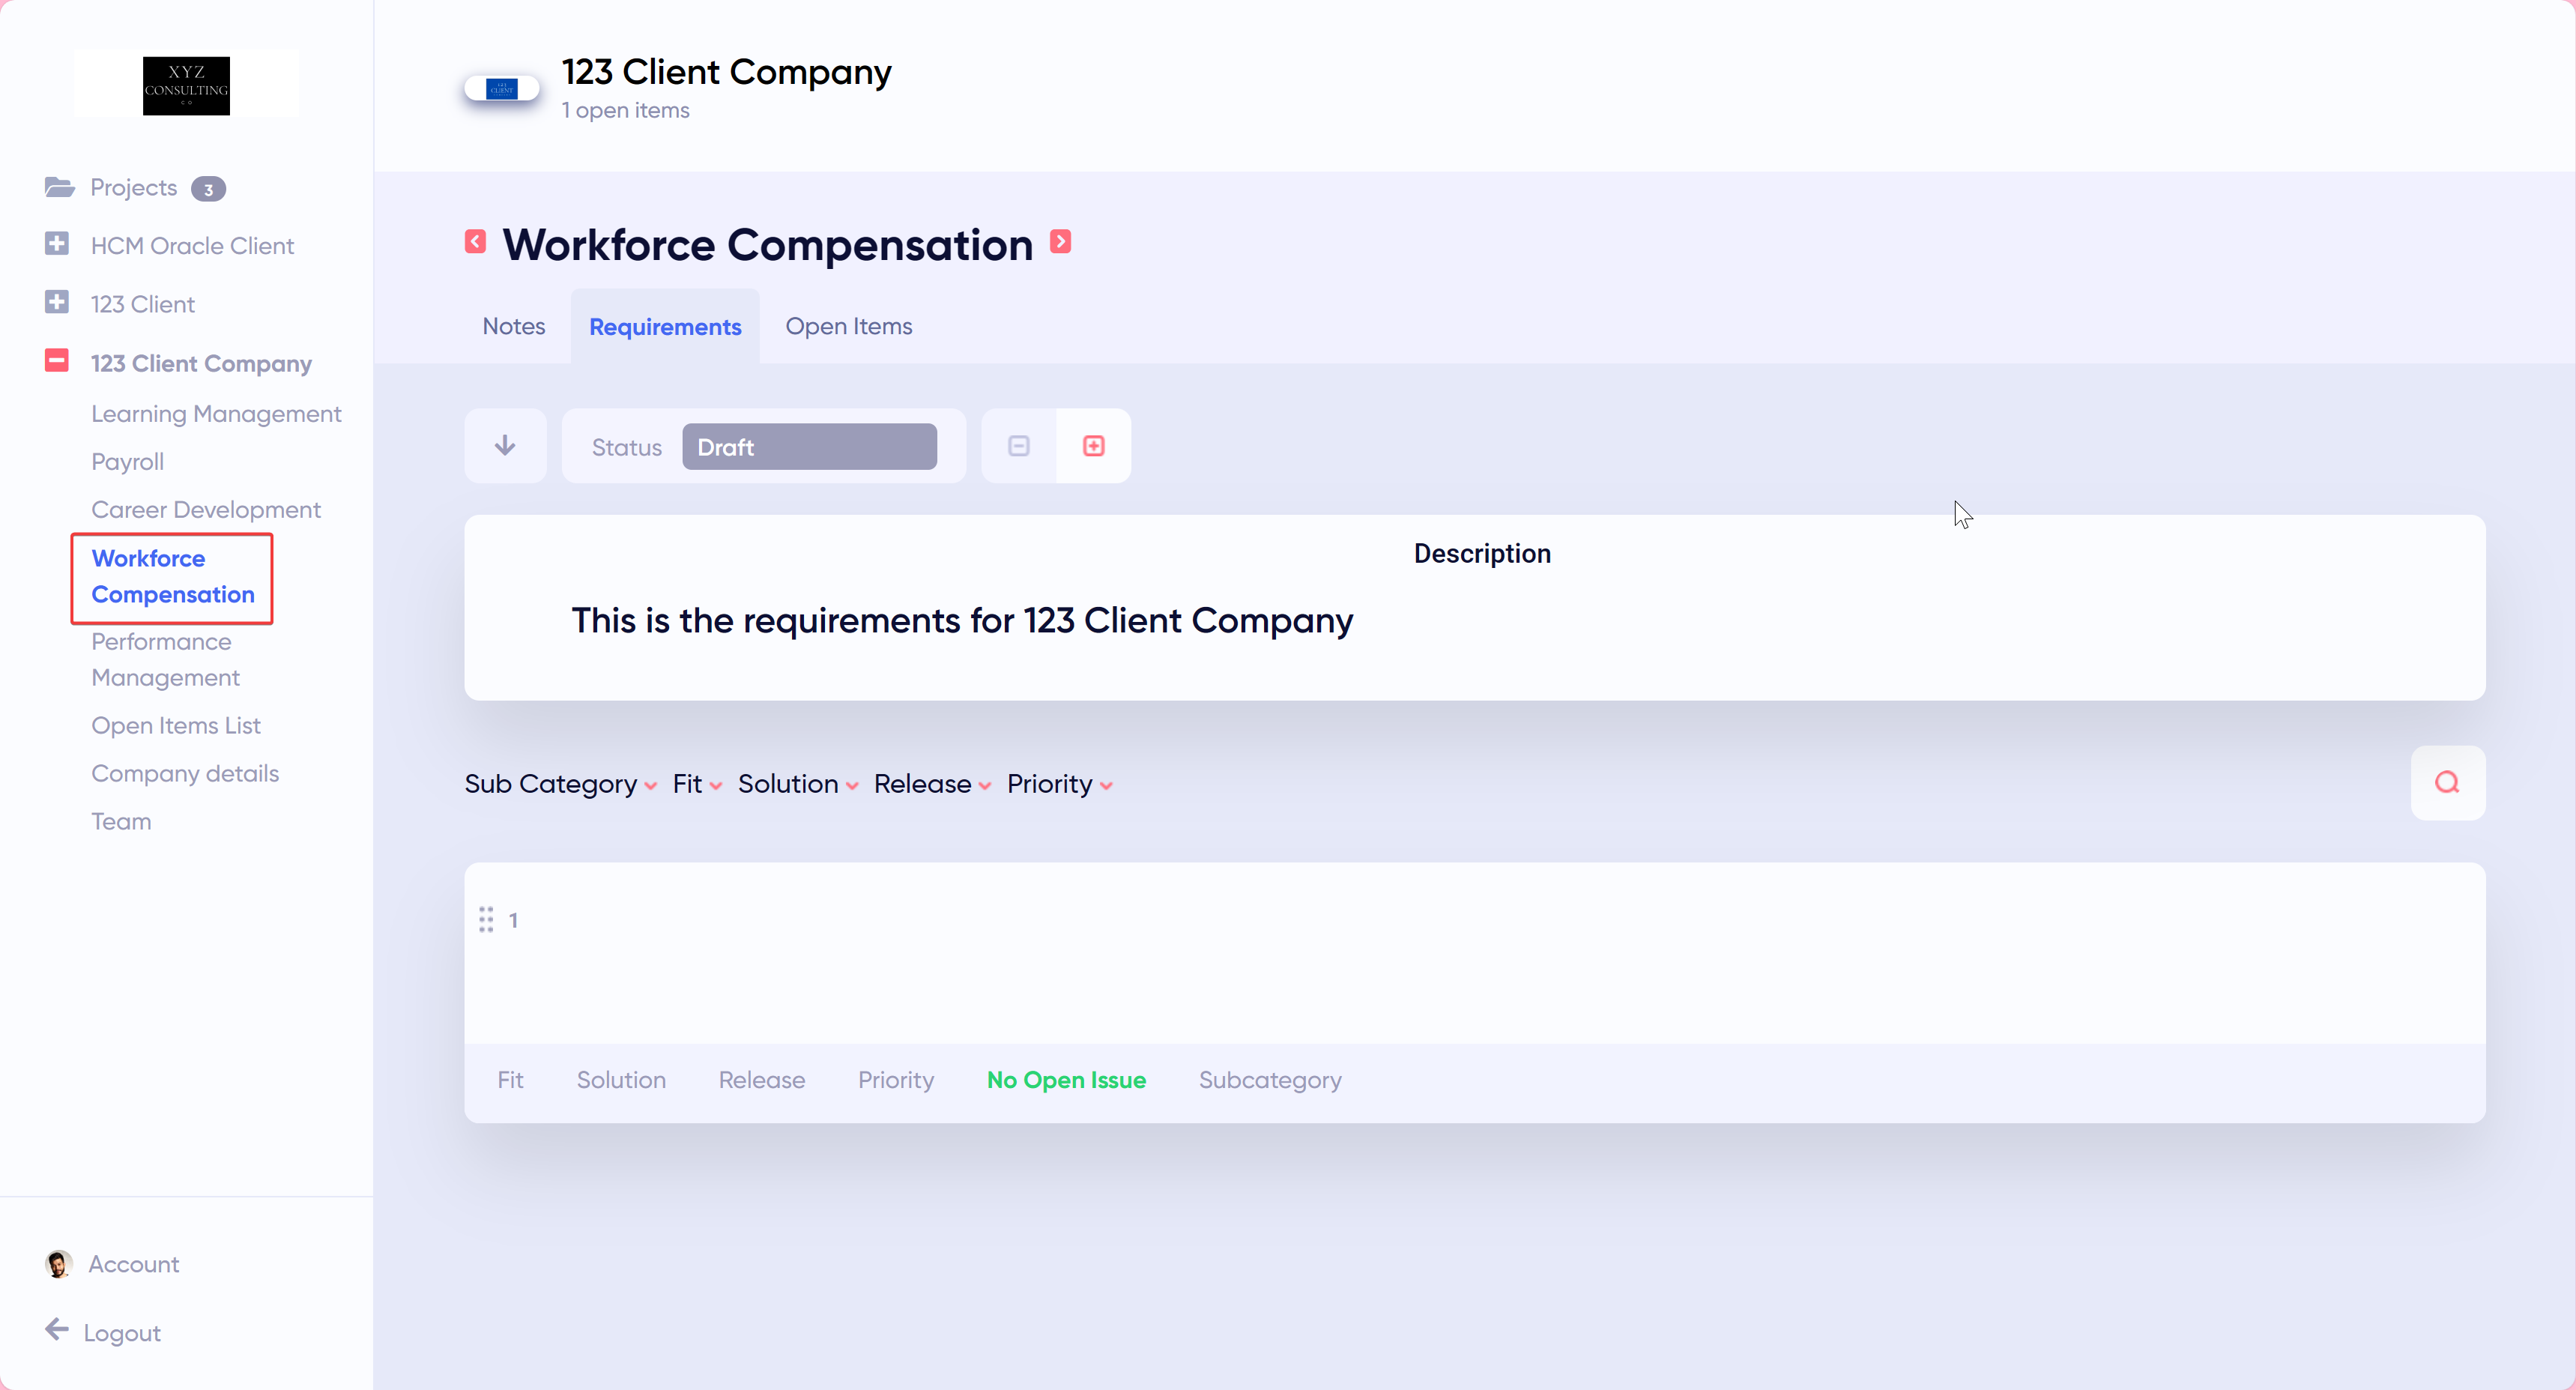Switch to the Open Items tab

(848, 326)
